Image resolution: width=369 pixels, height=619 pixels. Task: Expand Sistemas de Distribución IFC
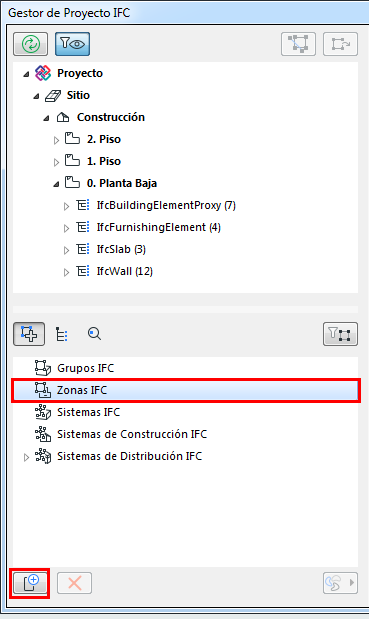pos(26,458)
